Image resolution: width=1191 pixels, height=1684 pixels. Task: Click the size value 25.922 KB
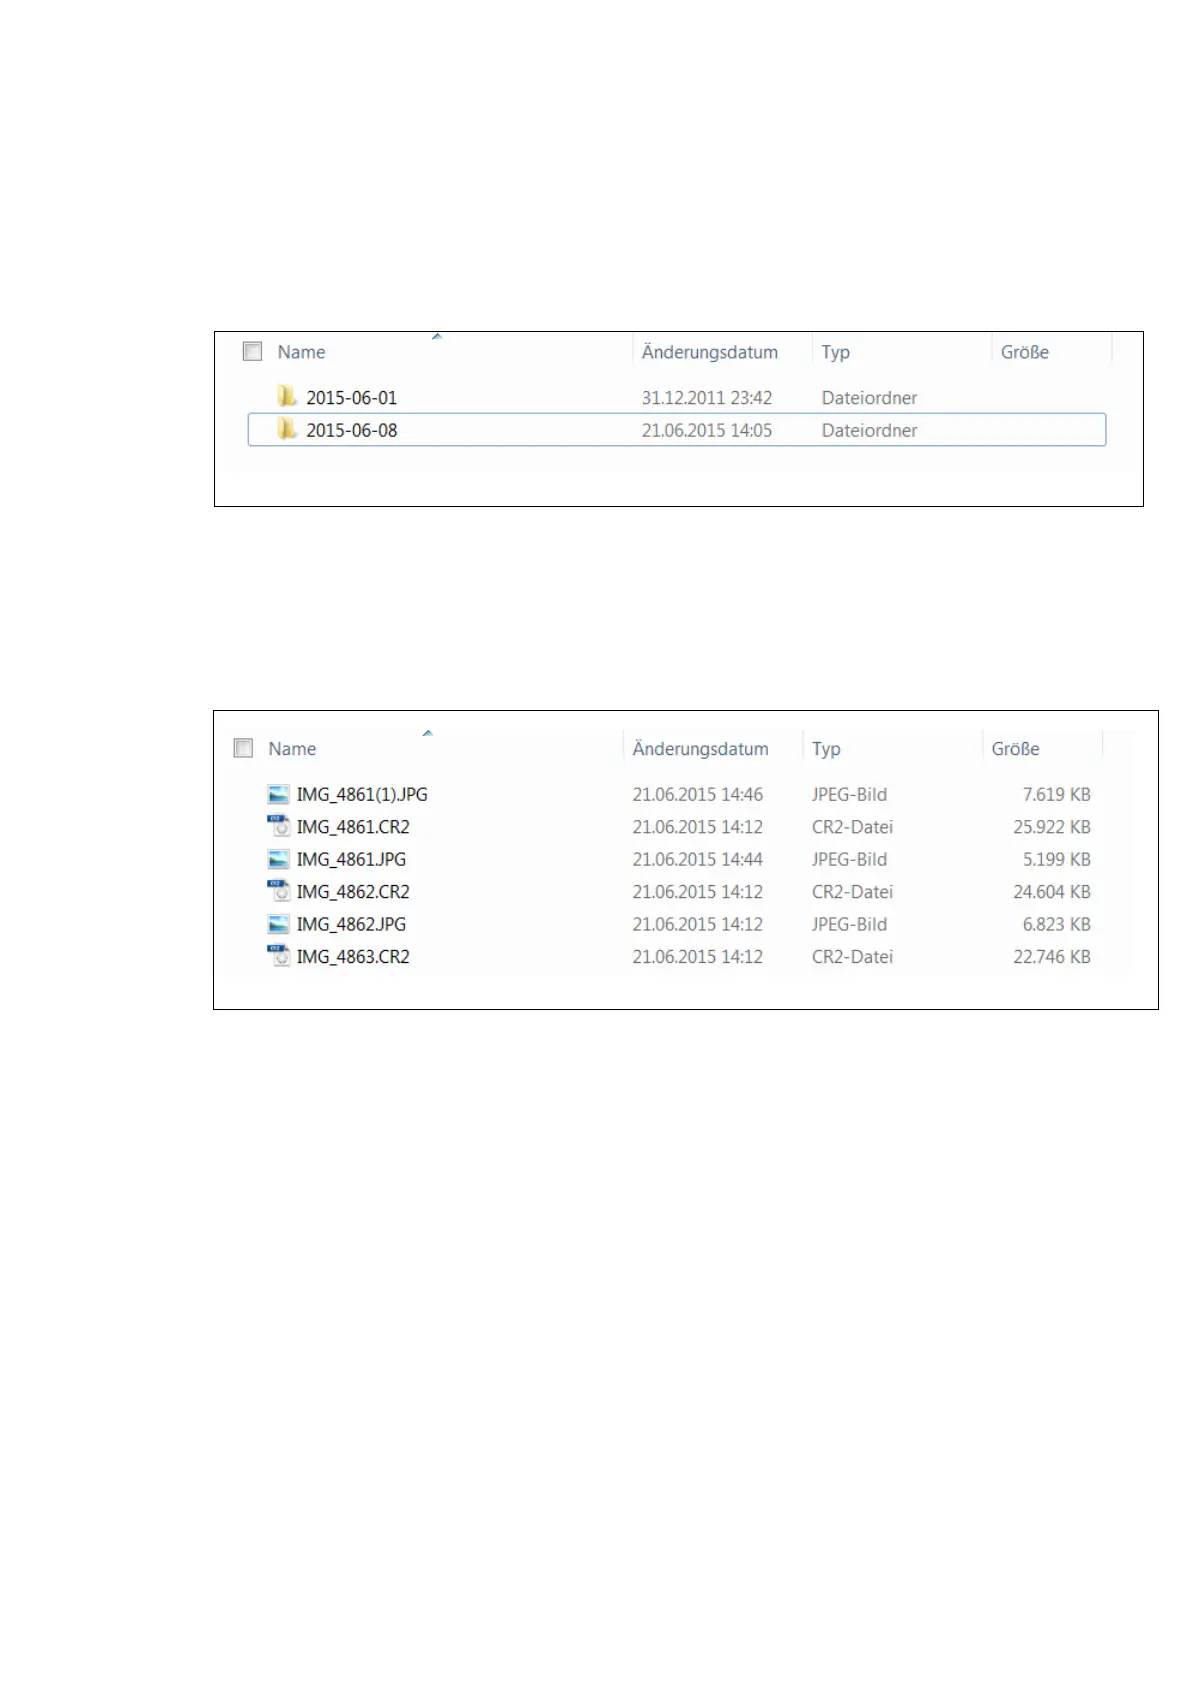tap(1052, 827)
